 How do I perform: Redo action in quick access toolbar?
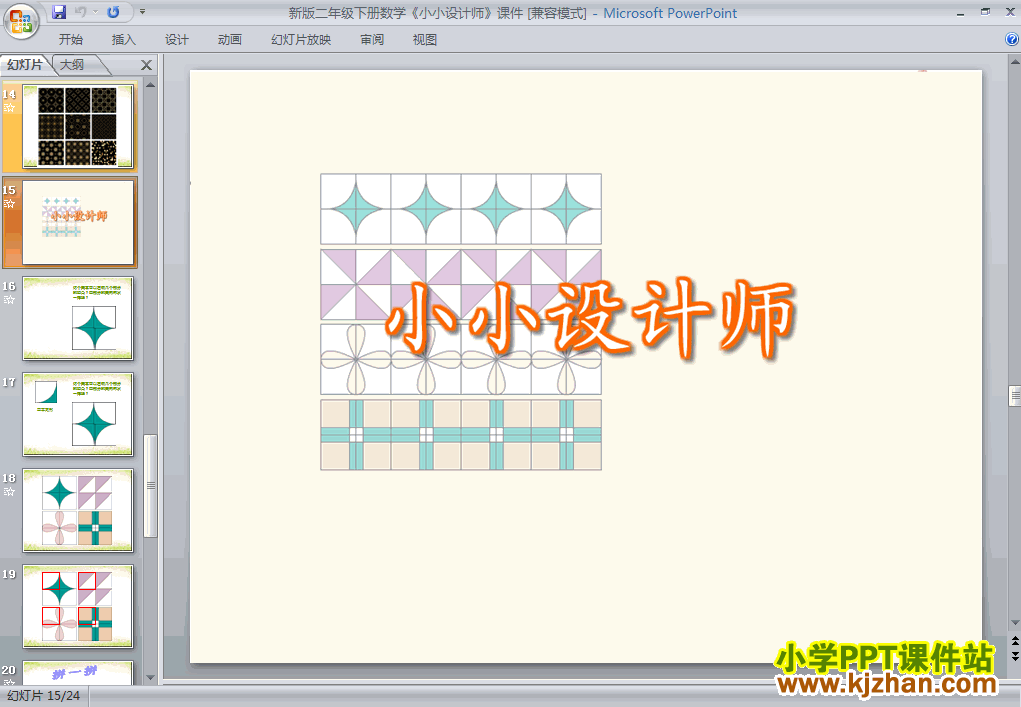113,12
